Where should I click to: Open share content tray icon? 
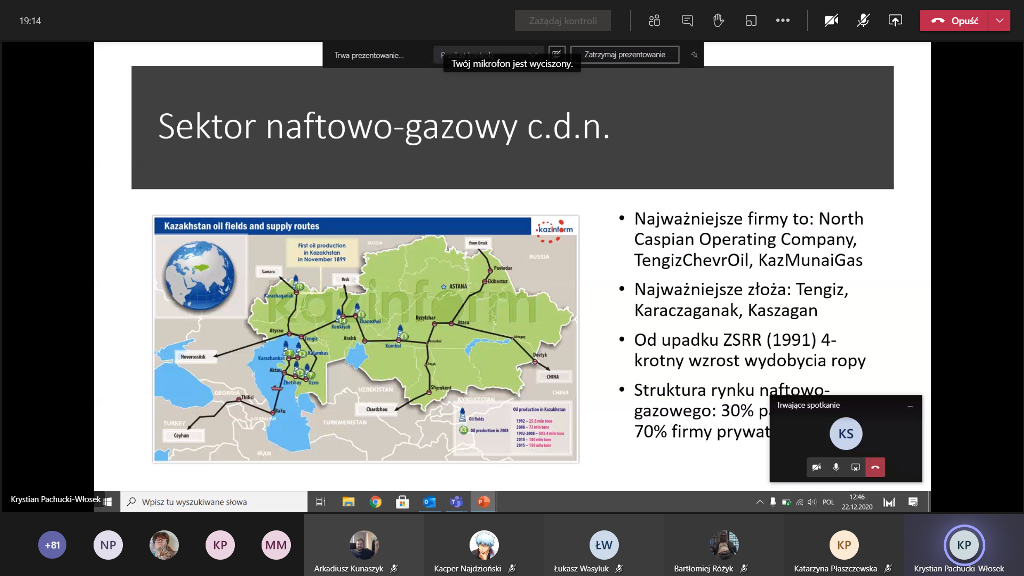895,20
